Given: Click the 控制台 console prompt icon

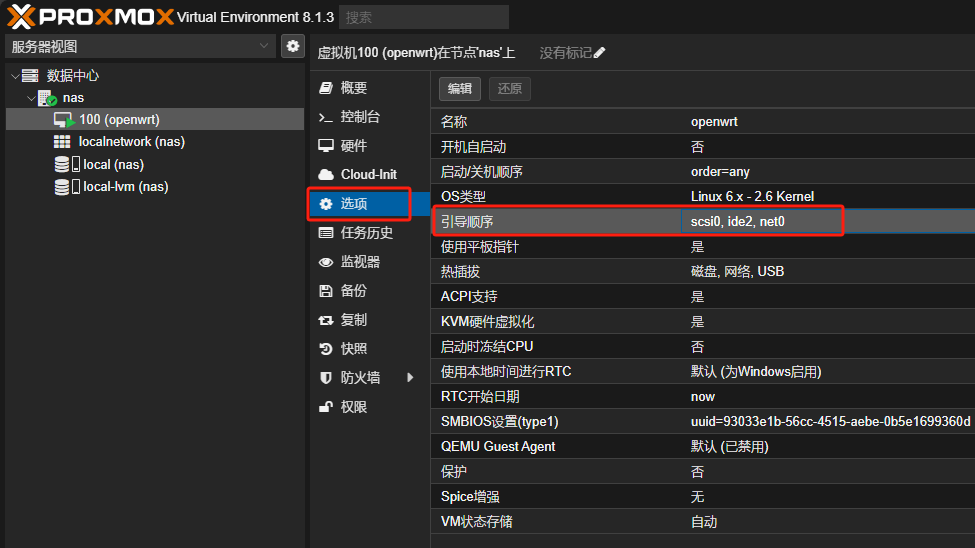Looking at the screenshot, I should [x=326, y=117].
